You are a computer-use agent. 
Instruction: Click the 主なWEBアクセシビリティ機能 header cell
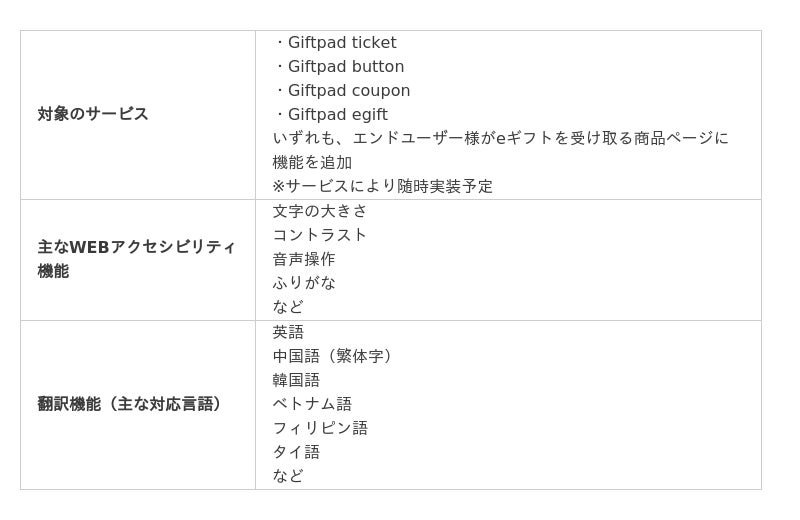136,259
